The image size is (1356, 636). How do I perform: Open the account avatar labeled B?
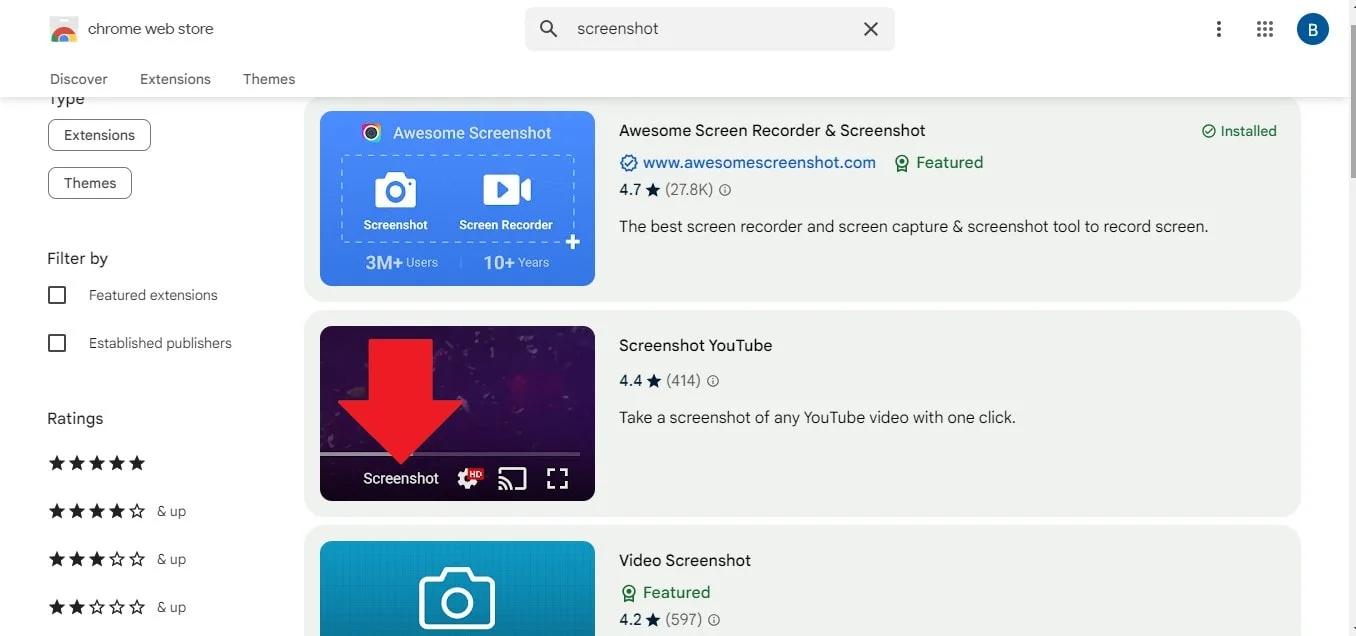coord(1312,29)
